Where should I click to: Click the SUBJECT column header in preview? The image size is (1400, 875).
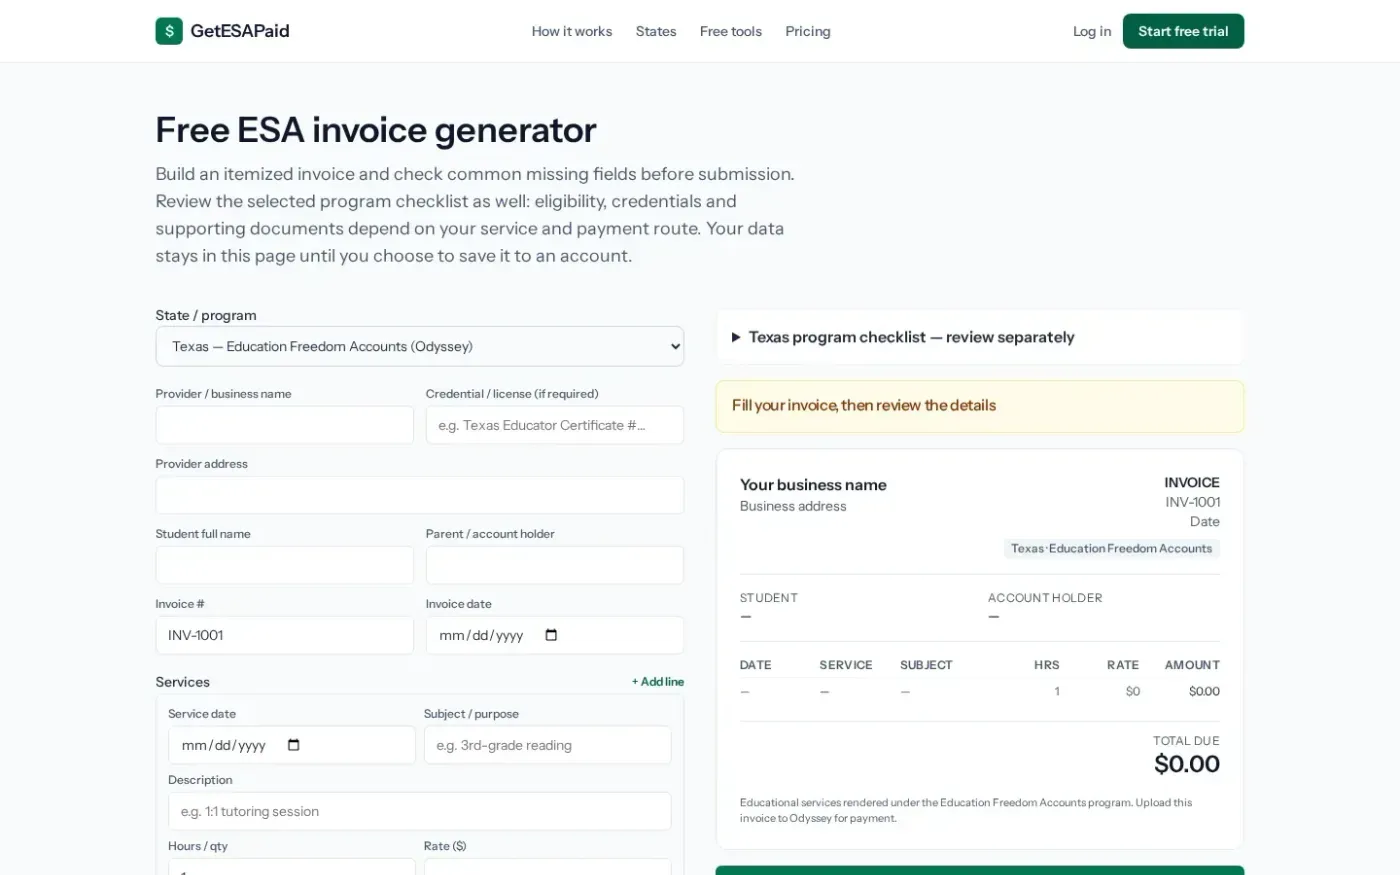coord(926,665)
